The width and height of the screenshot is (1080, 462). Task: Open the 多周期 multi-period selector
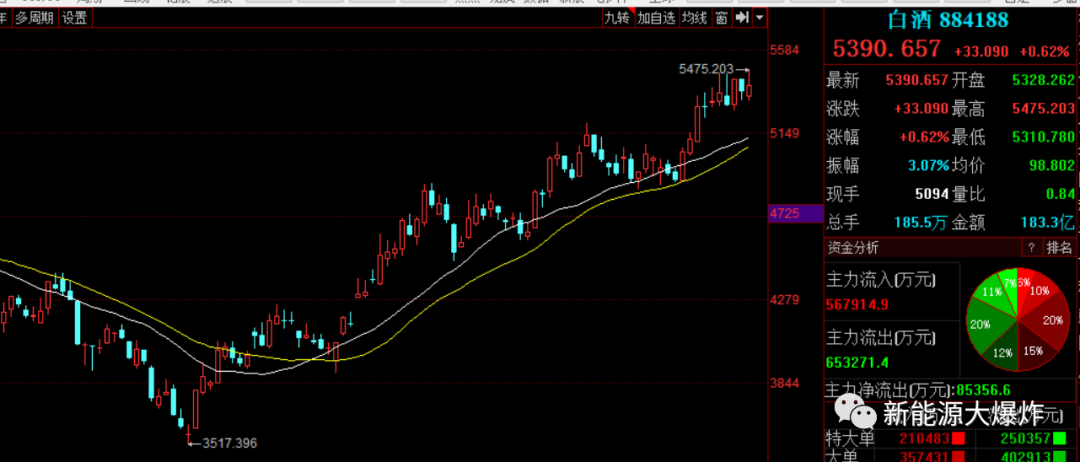pyautogui.click(x=34, y=18)
